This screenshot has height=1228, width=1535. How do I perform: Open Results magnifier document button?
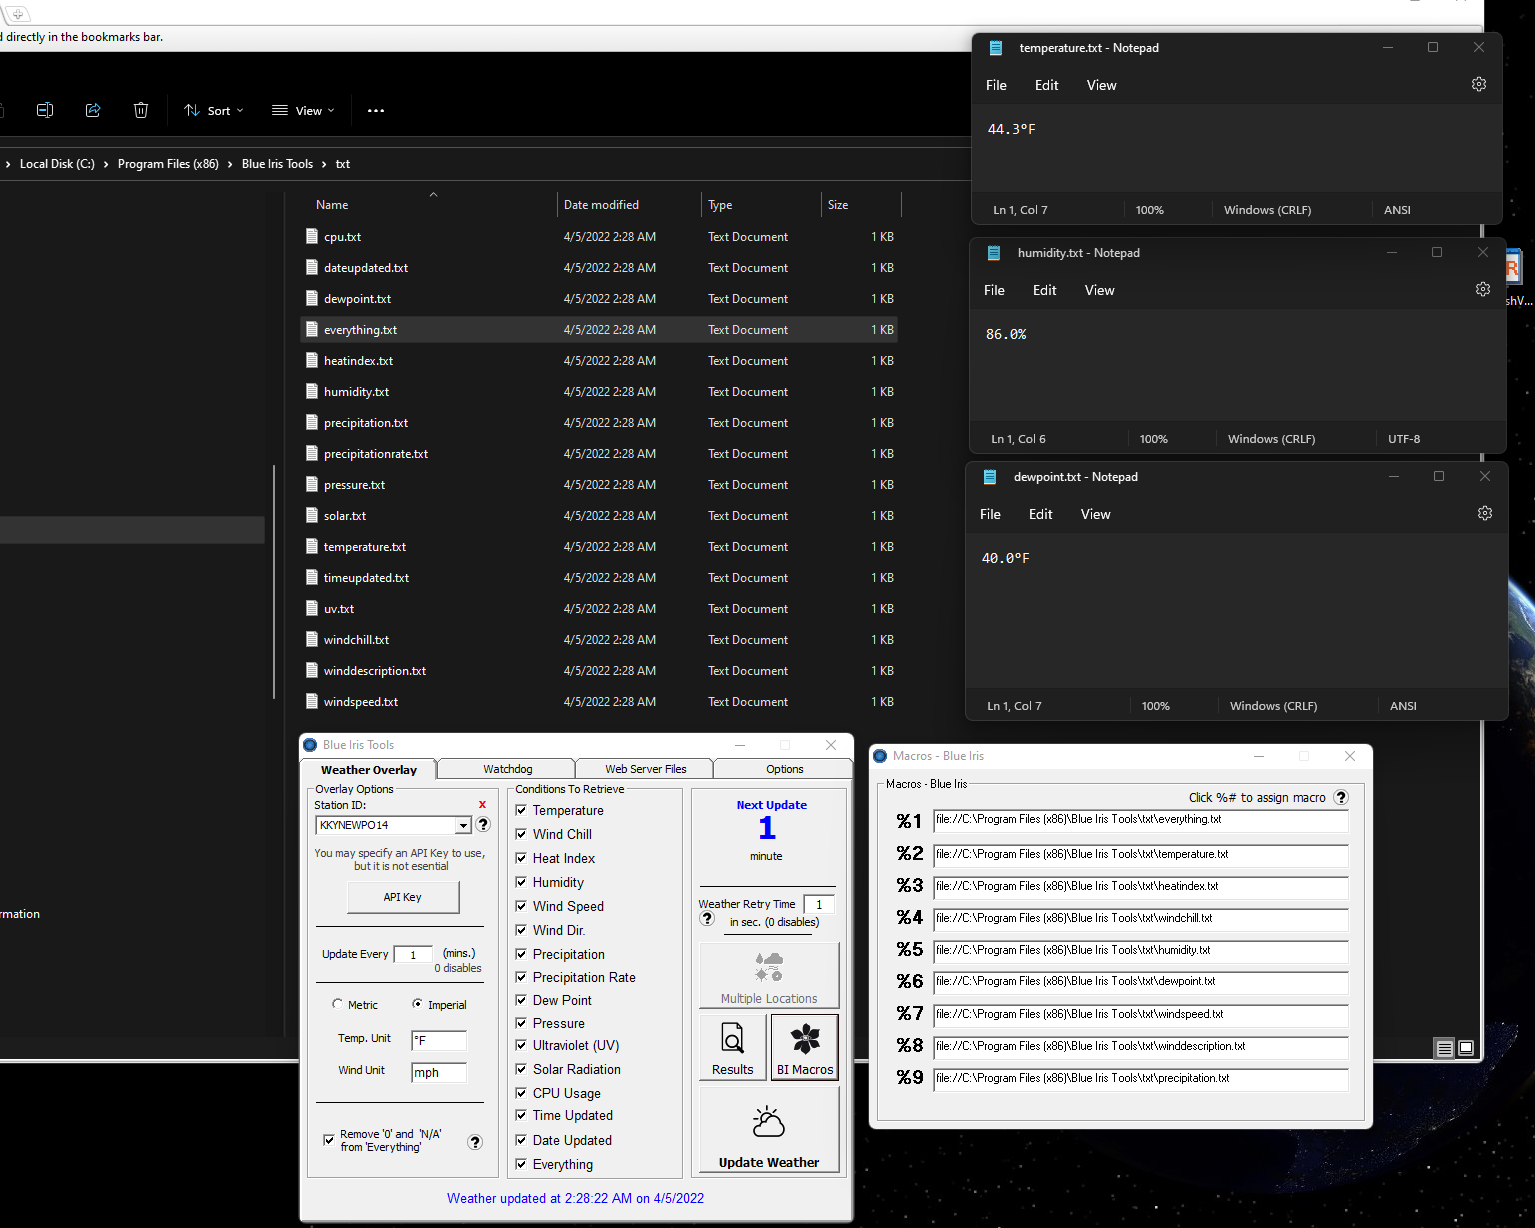733,1047
